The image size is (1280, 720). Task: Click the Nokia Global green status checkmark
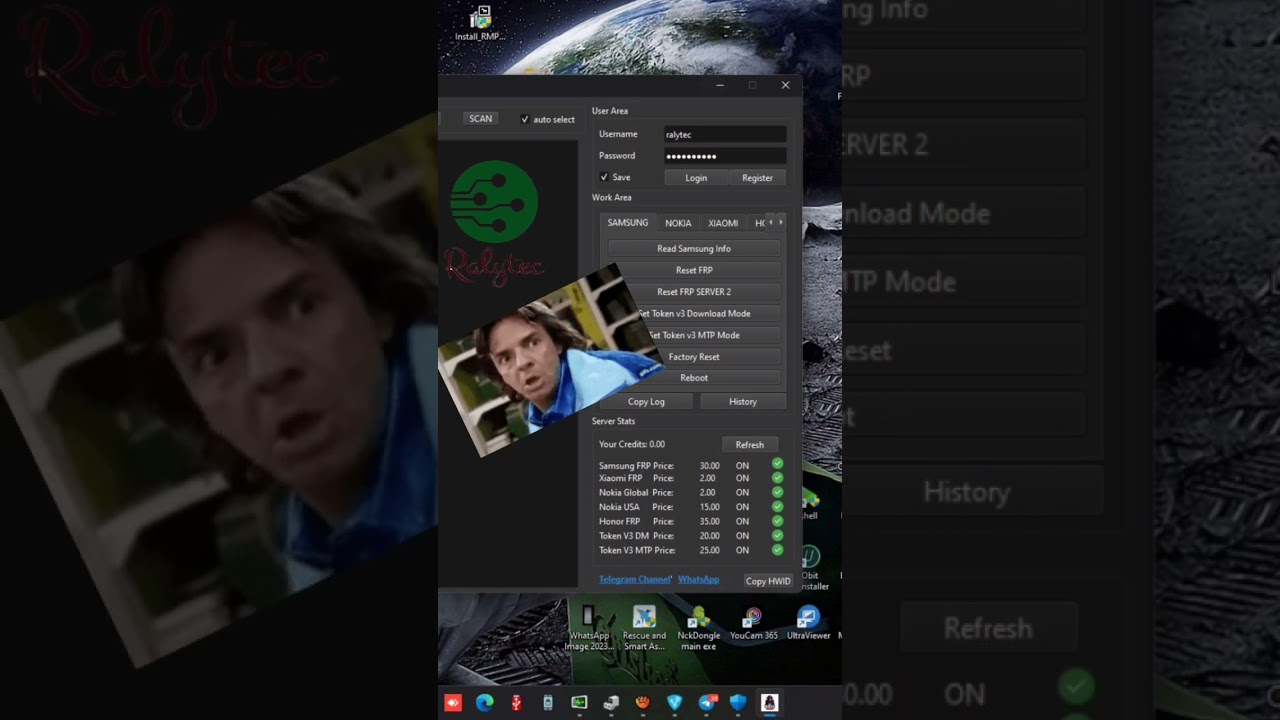[777, 492]
